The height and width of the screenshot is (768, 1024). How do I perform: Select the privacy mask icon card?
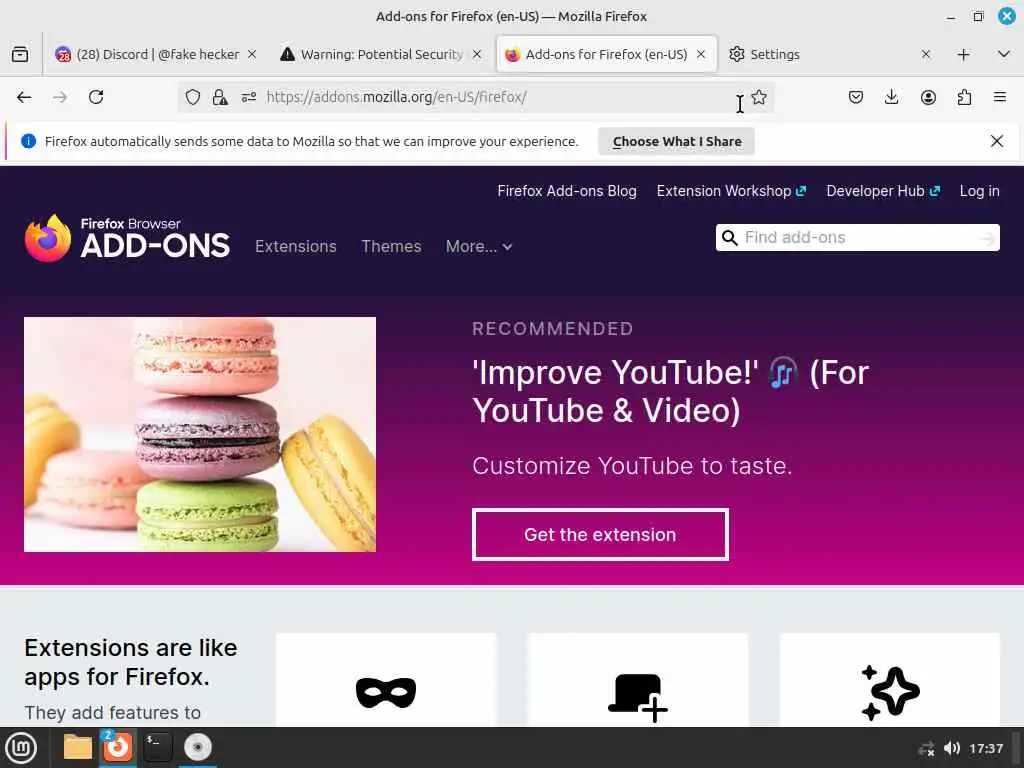(386, 680)
